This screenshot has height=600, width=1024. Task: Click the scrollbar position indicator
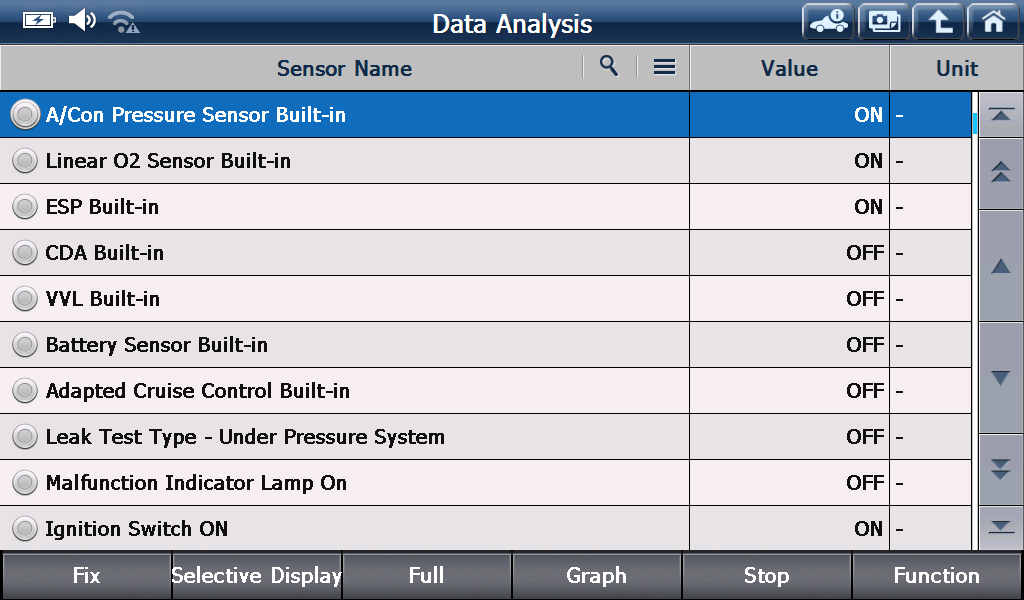click(x=974, y=123)
